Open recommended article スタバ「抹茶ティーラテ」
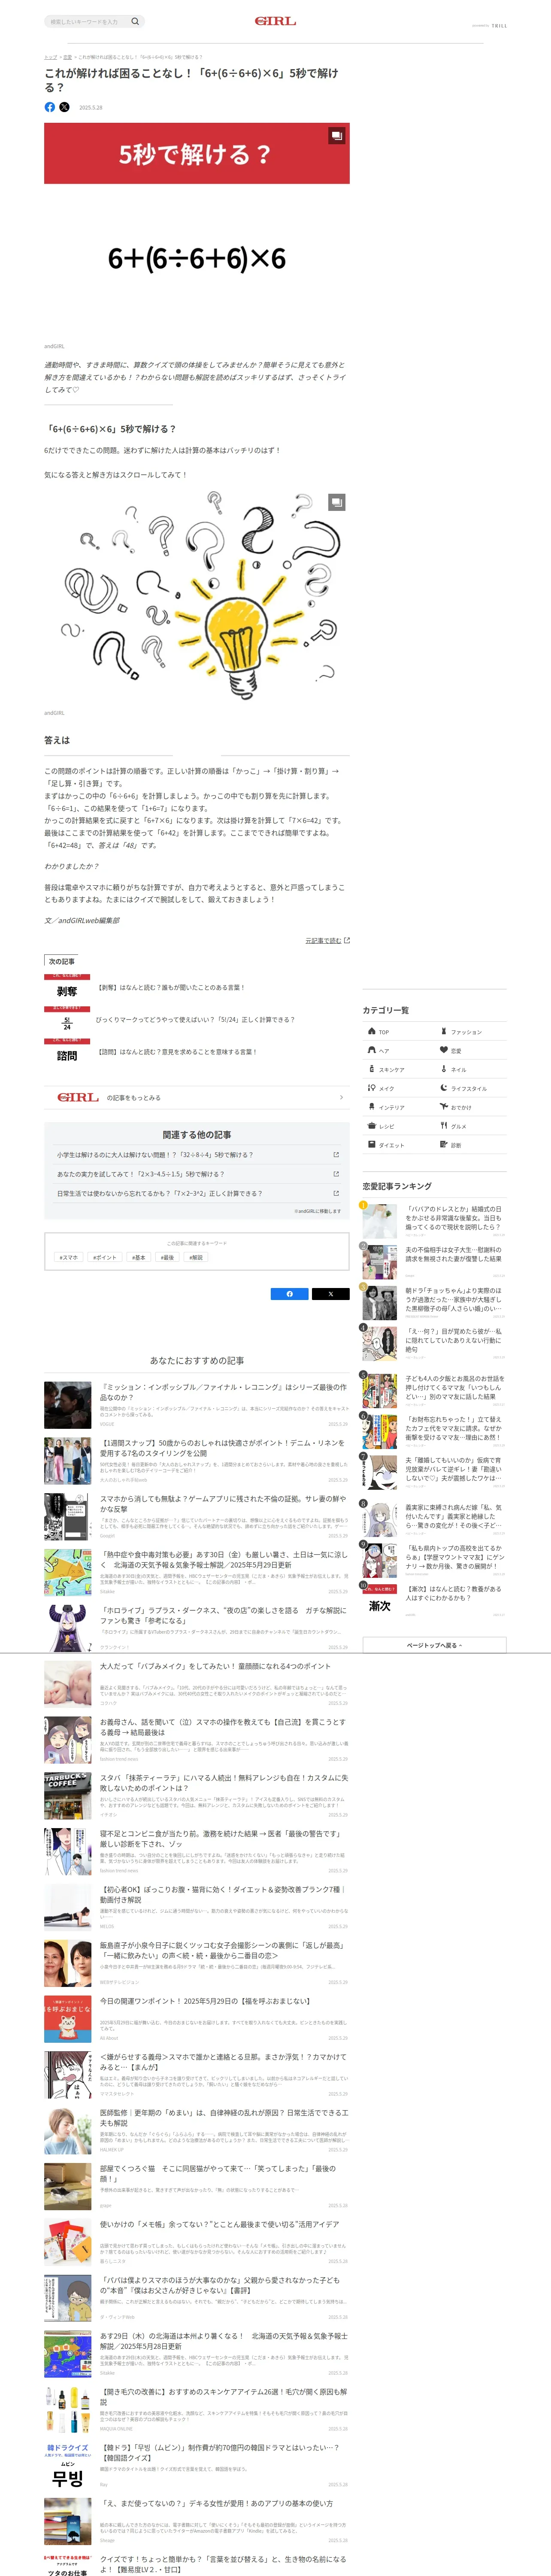This screenshot has width=551, height=2576. (224, 1782)
